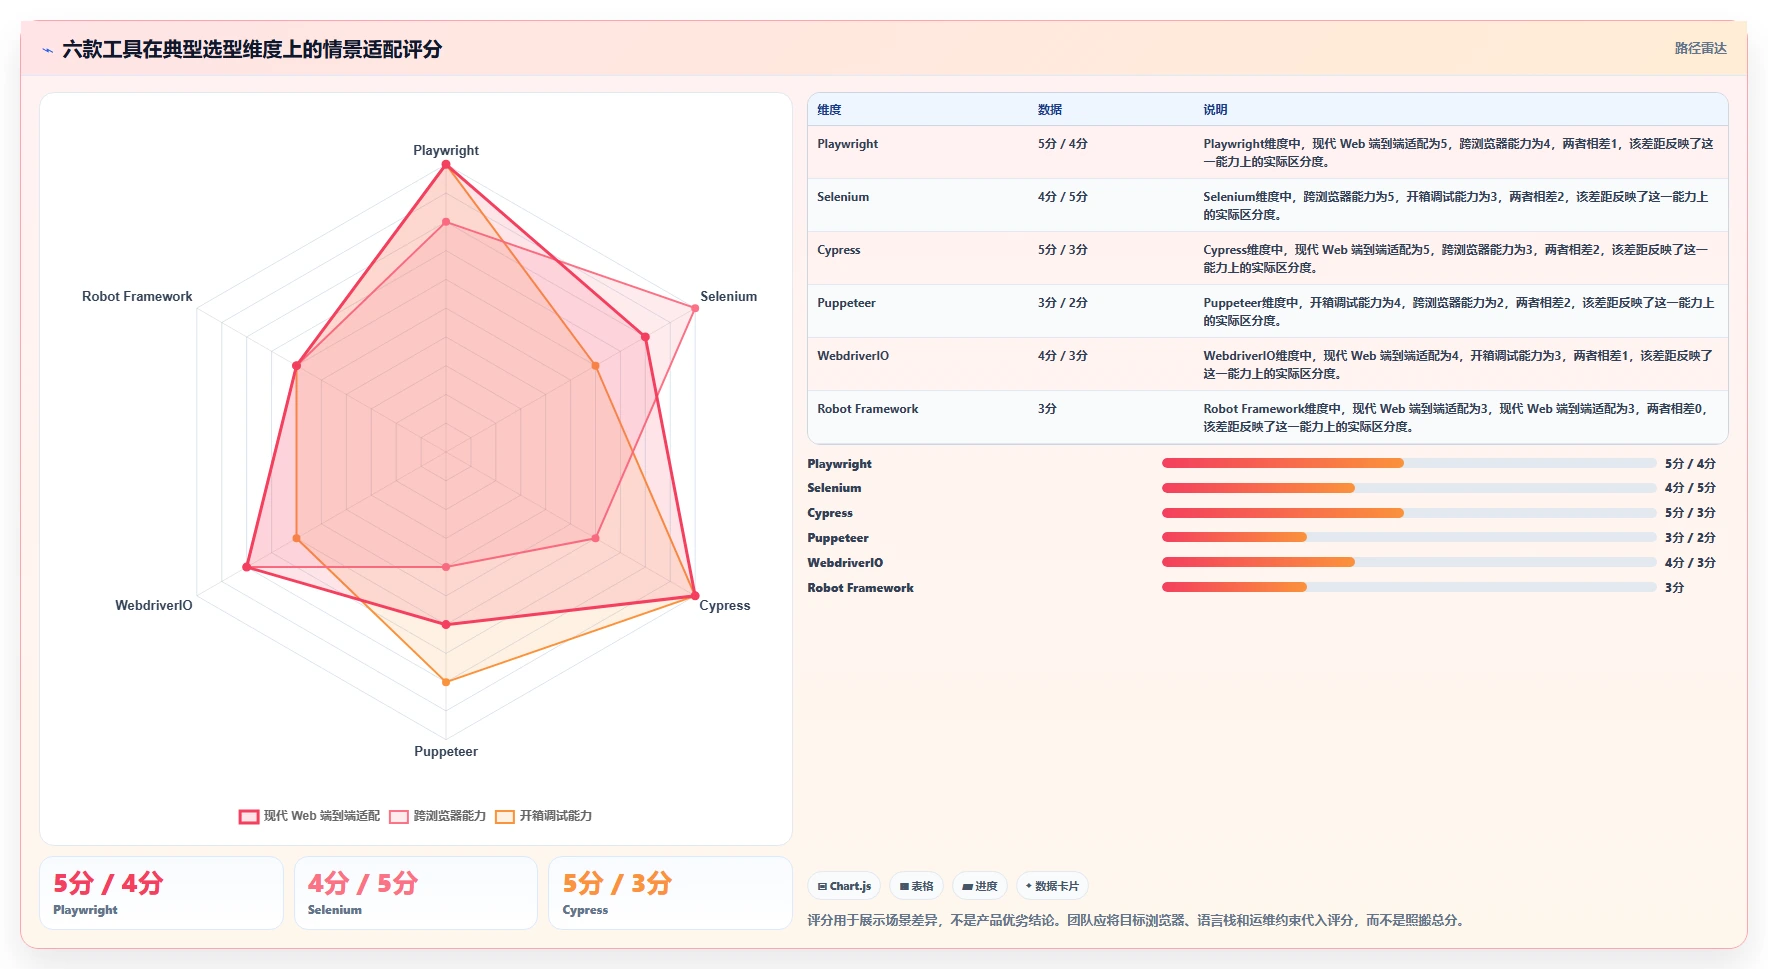
Task: Open the Playwright 5分 / 4分 summary card
Action: pyautogui.click(x=161, y=893)
